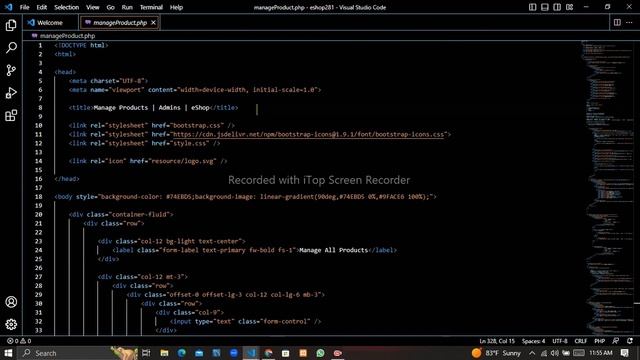This screenshot has height=360, width=640.
Task: Open the Source Control view
Action: pyautogui.click(x=11, y=70)
